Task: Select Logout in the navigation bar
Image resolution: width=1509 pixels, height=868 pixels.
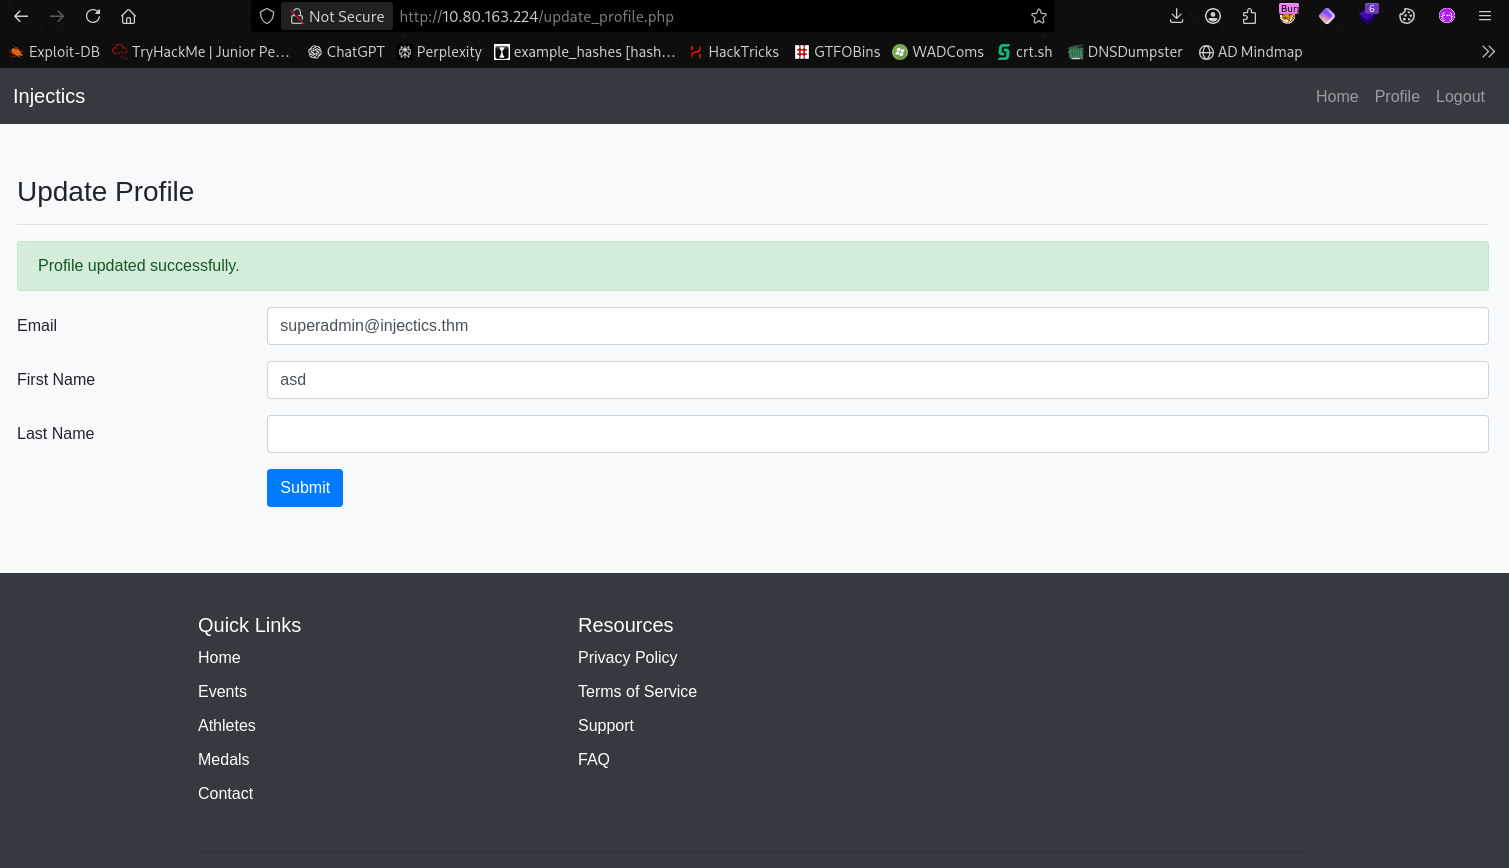Action: [x=1460, y=96]
